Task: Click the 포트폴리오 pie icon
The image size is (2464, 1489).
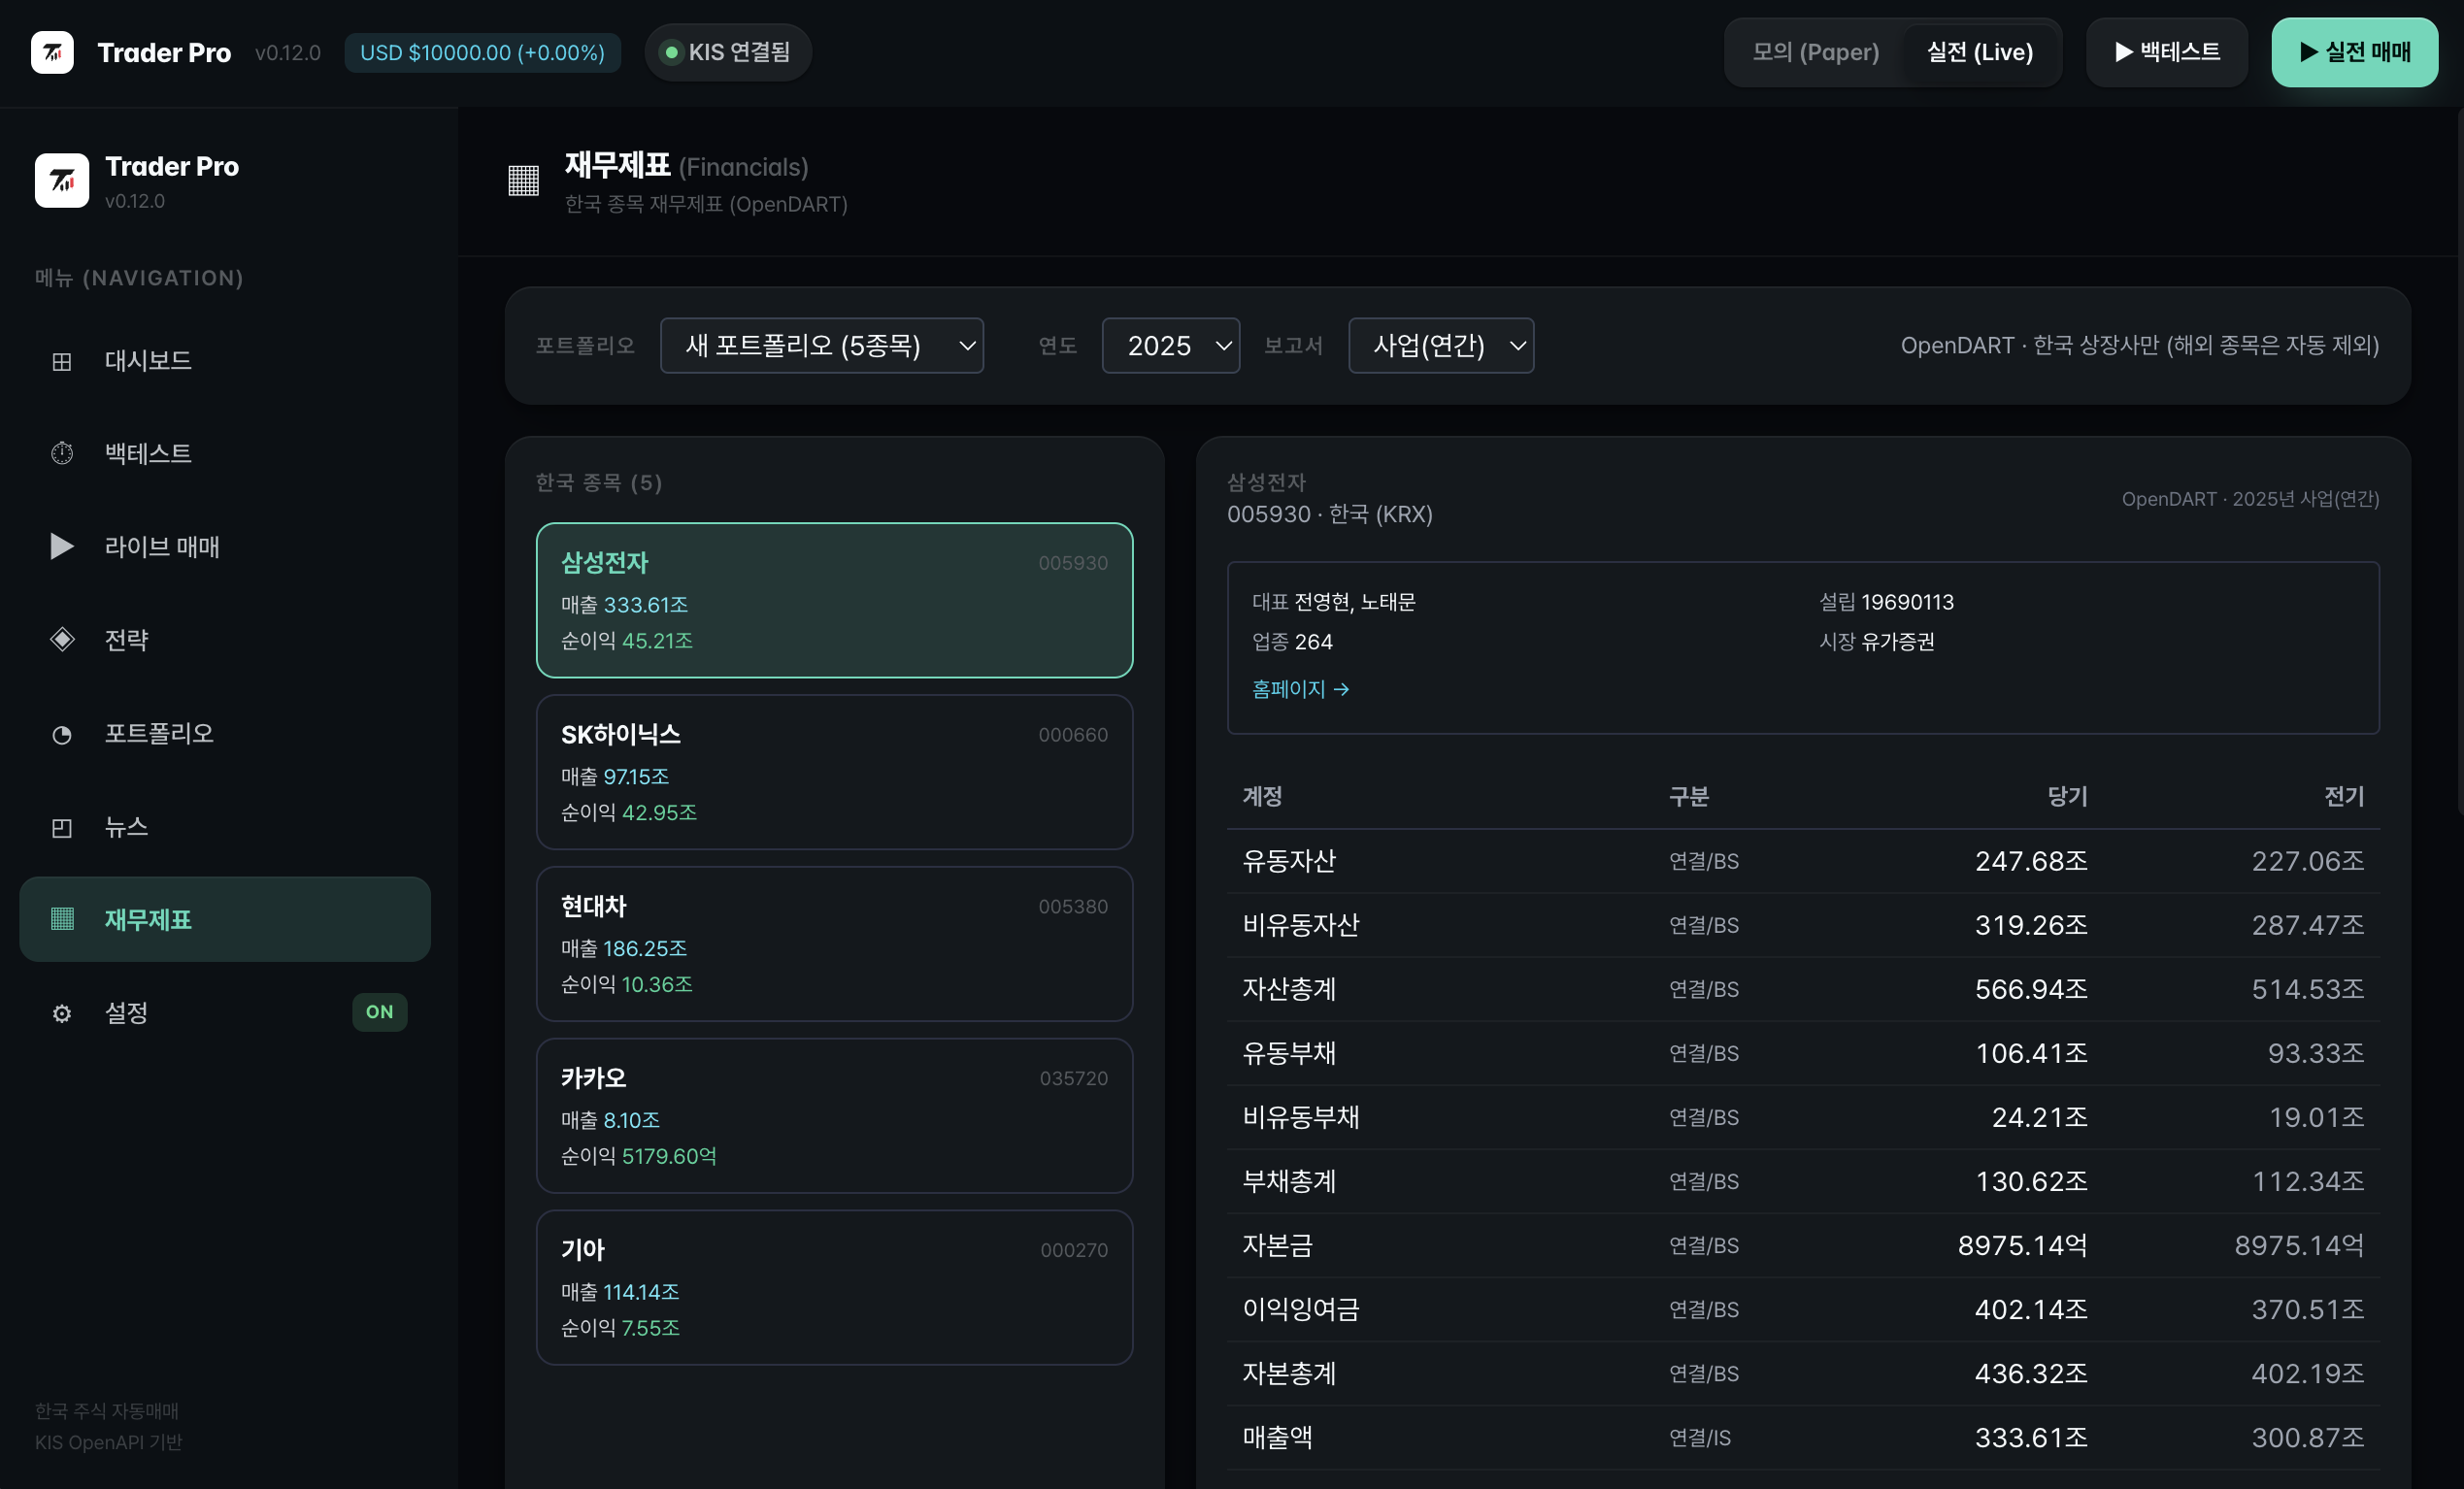Action: [62, 735]
